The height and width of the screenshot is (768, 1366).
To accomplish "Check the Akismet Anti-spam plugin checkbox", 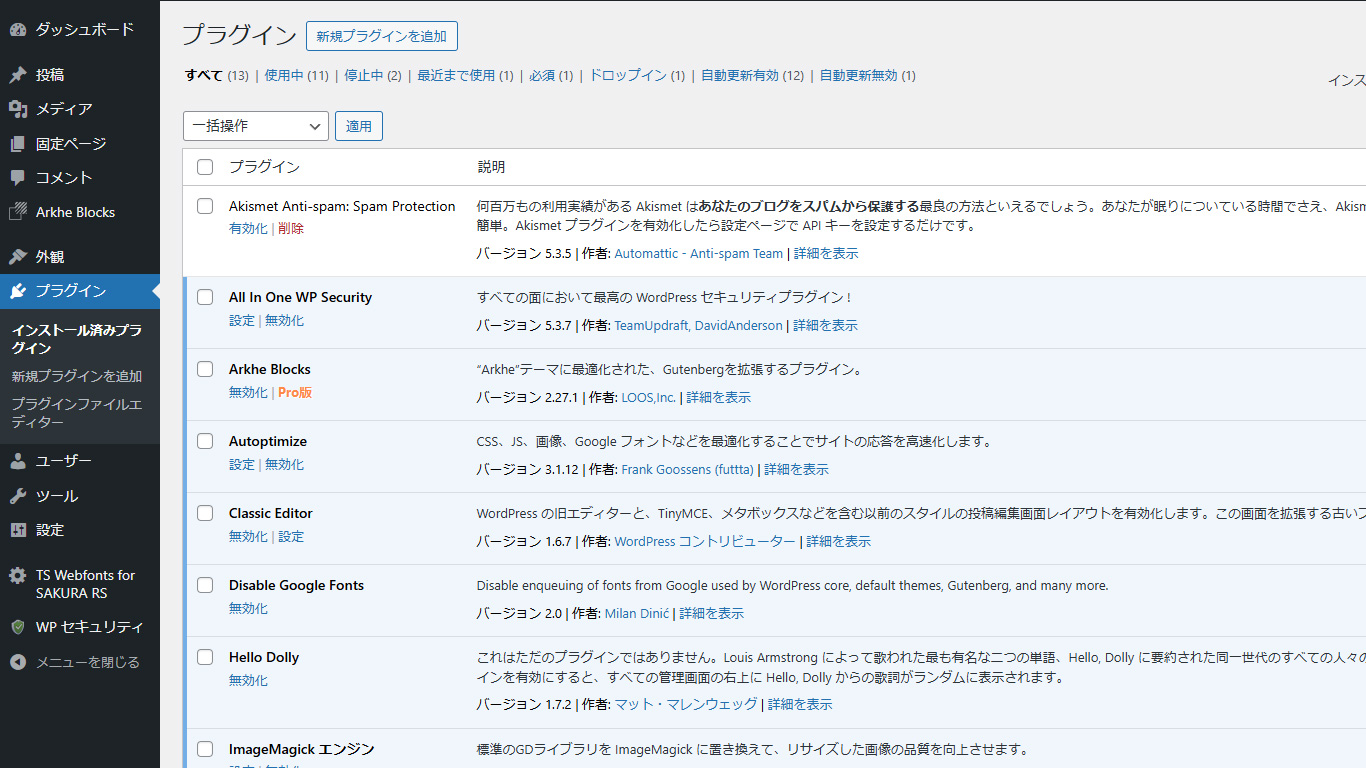I will click(205, 206).
